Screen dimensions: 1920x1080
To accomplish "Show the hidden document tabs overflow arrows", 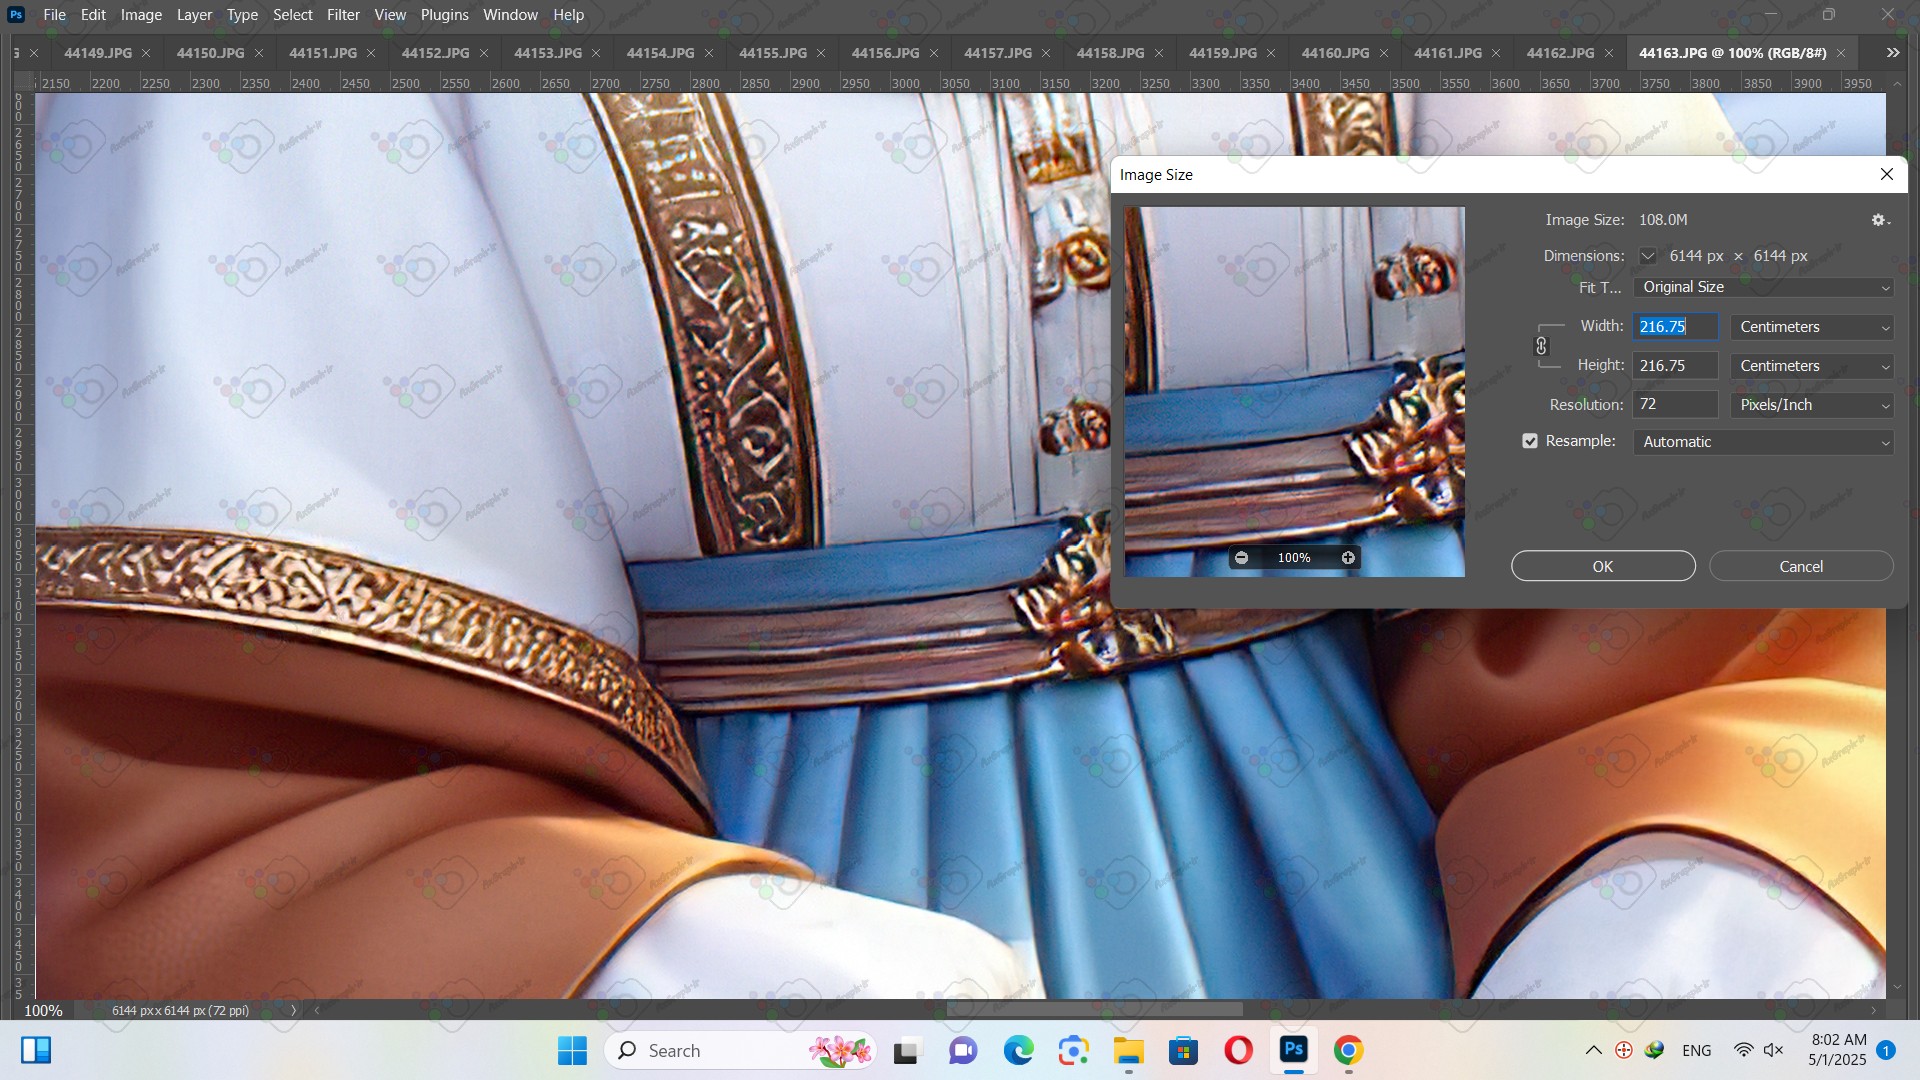I will tap(1893, 53).
